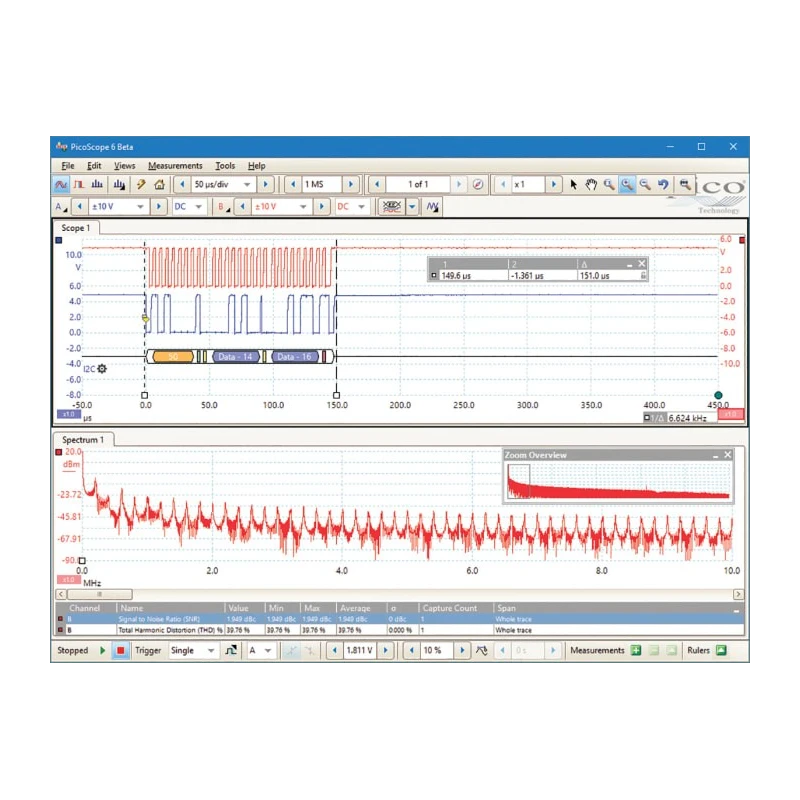Select the Scope 1 tab
The width and height of the screenshot is (800, 800).
pyautogui.click(x=76, y=228)
